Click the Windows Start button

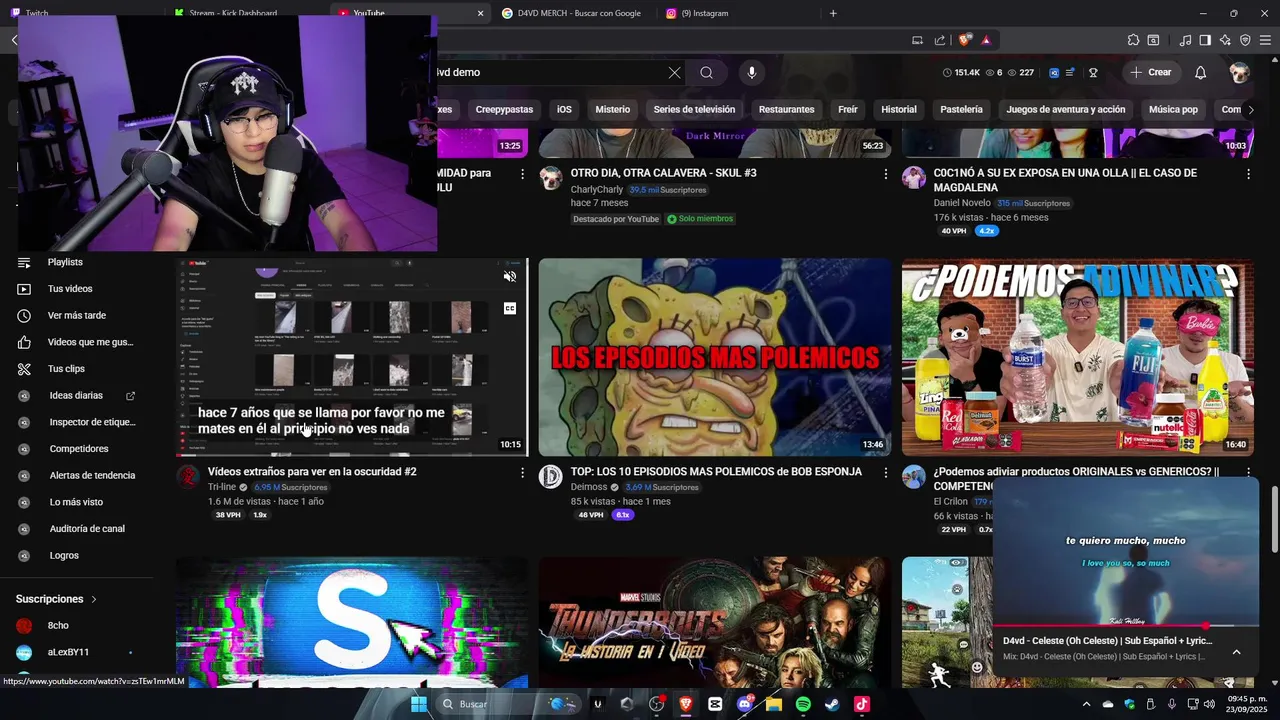[x=419, y=704]
